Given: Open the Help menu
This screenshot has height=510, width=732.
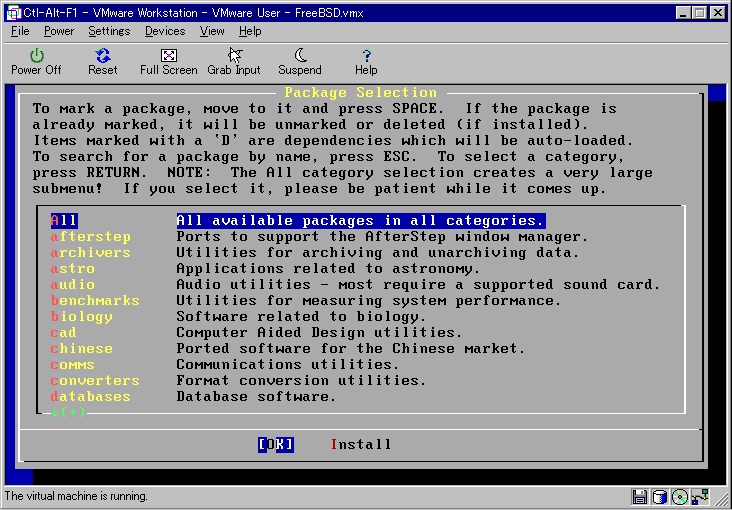Looking at the screenshot, I should coord(250,31).
